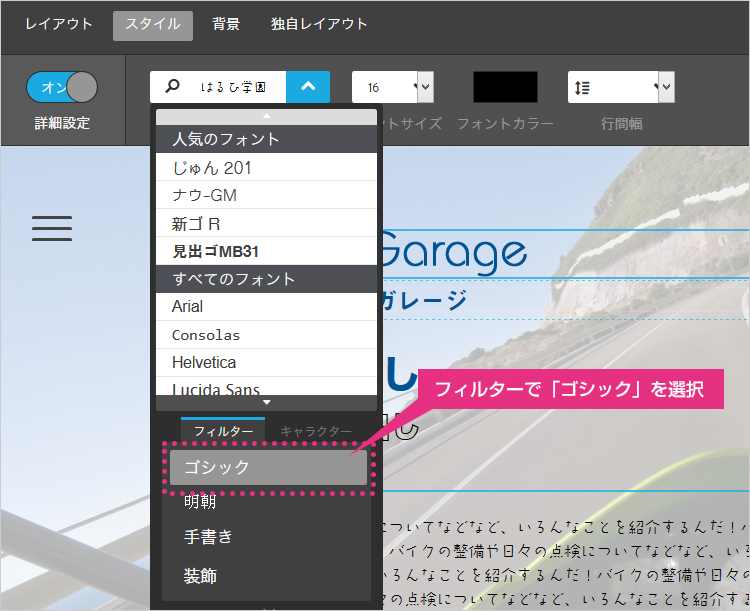
Task: Toggle the 詳細設定 switch off
Action: (x=62, y=87)
